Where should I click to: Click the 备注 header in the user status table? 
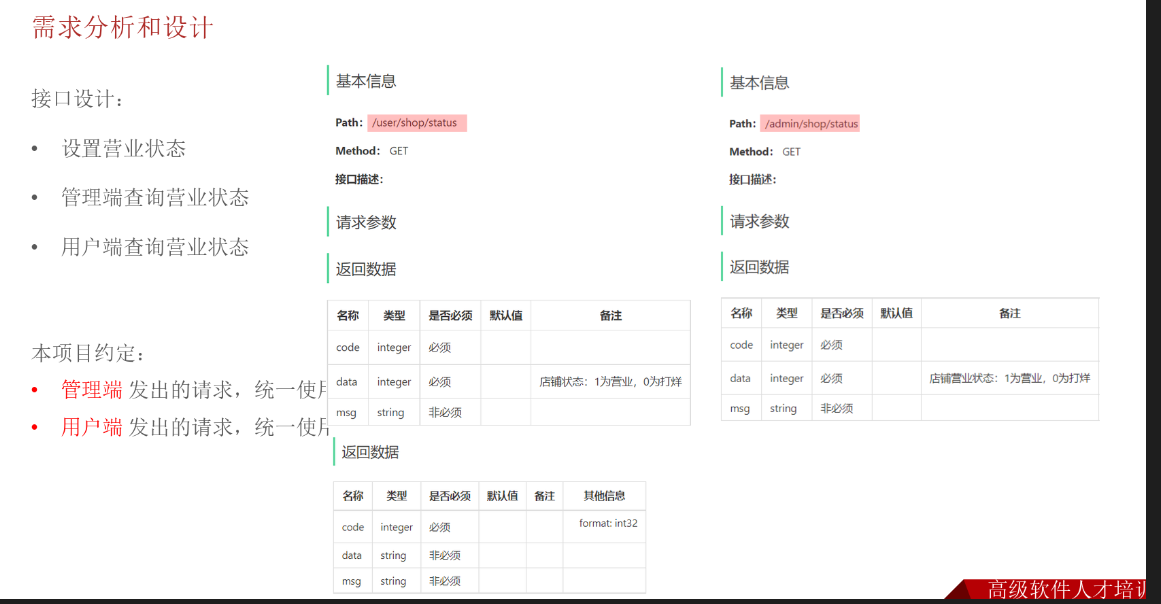[x=610, y=315]
